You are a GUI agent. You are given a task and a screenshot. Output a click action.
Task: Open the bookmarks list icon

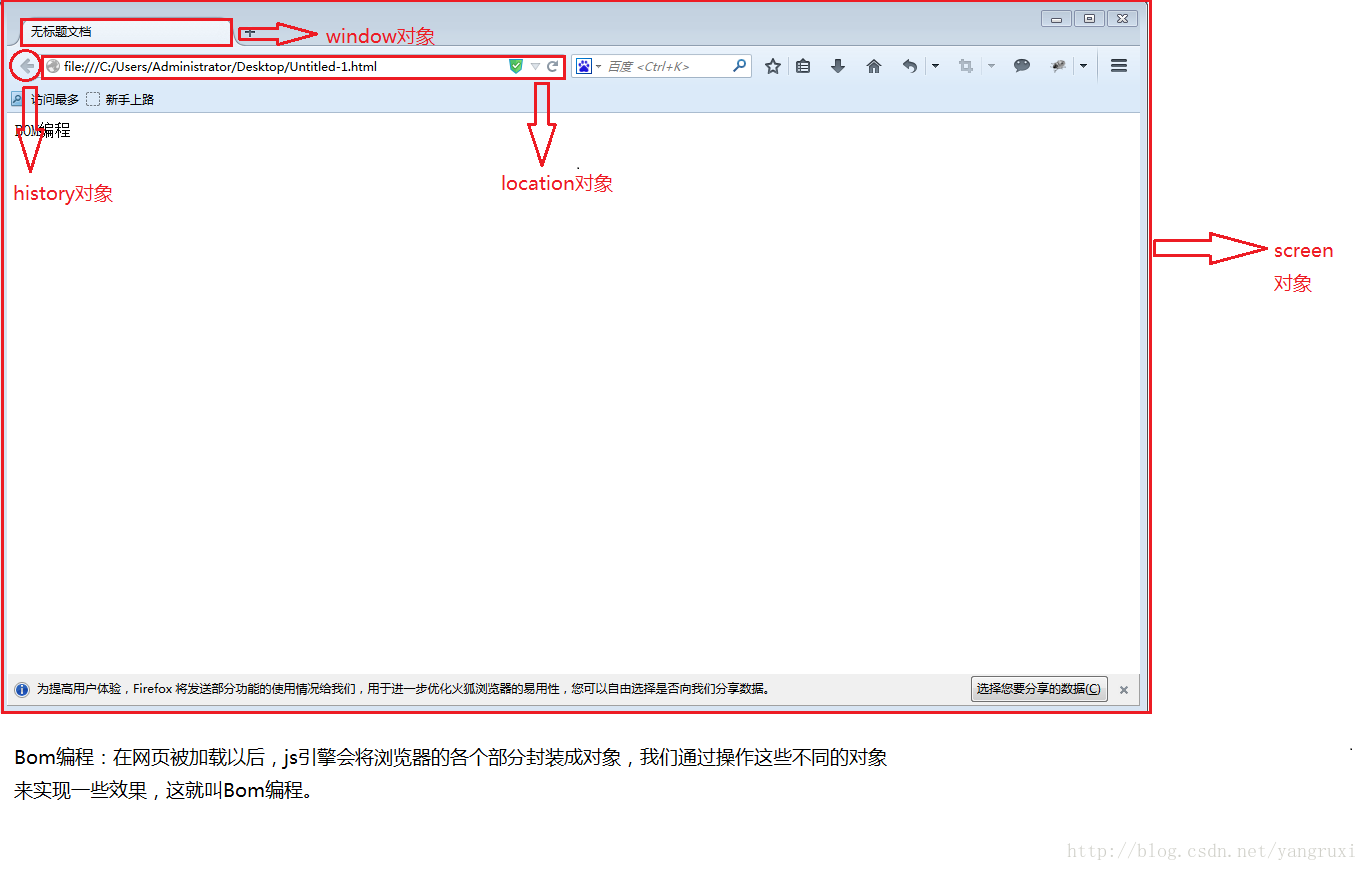click(x=802, y=66)
